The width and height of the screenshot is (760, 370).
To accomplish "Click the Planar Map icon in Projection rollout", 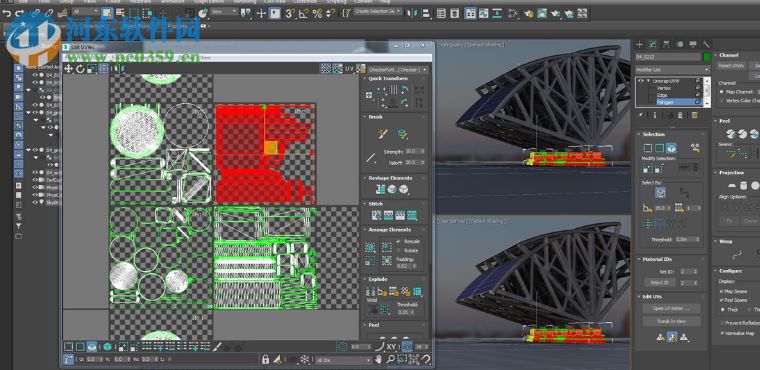I will [x=732, y=186].
